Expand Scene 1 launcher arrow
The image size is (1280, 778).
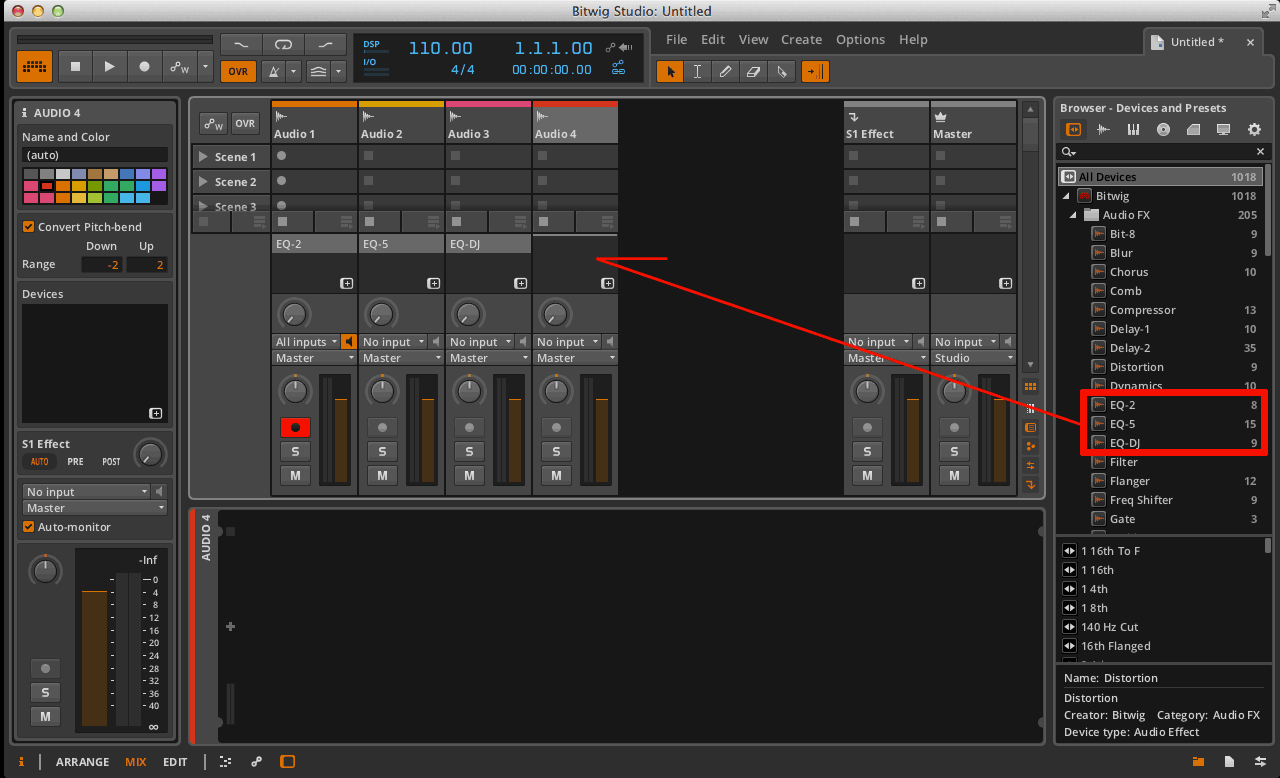[203, 157]
